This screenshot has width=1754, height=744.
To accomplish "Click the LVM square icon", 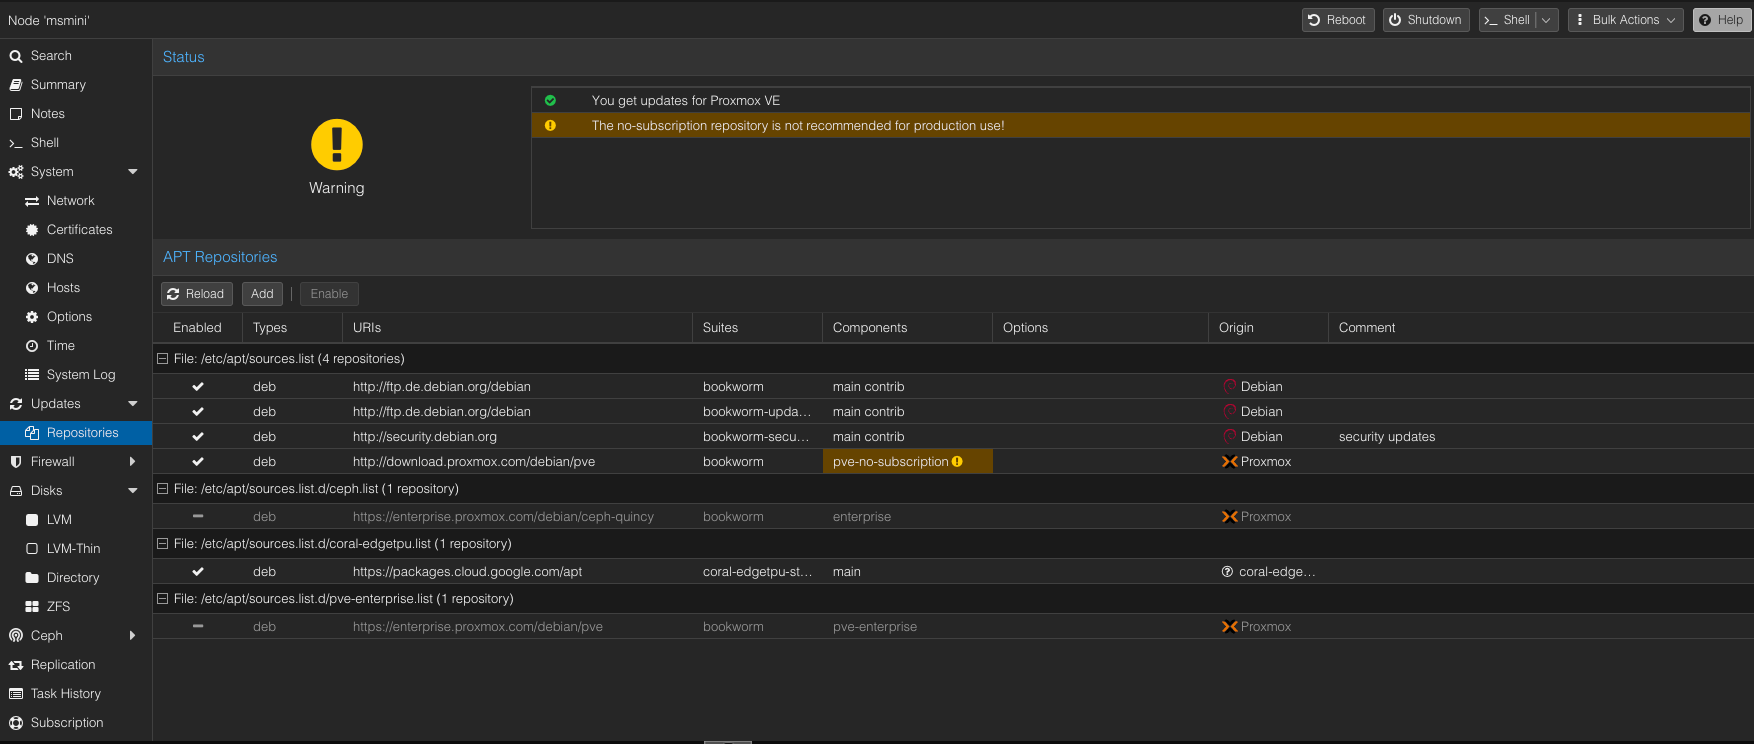I will pos(32,520).
